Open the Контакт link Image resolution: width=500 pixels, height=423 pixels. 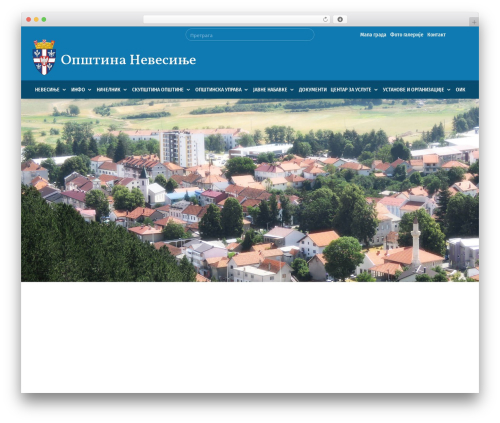[436, 35]
